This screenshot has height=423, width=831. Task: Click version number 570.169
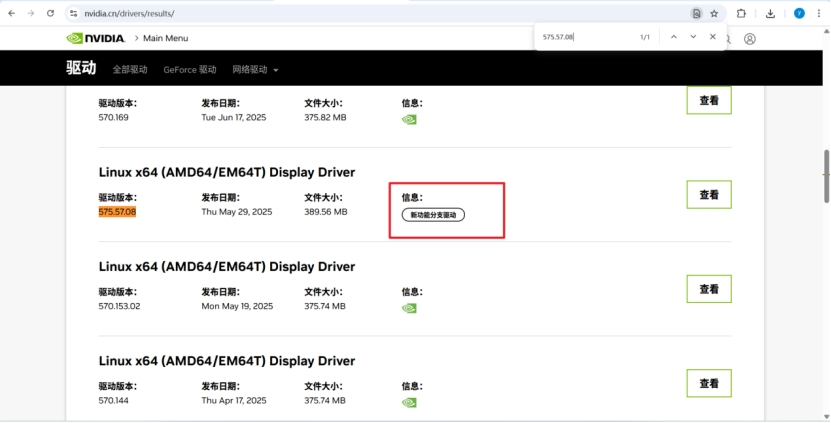113,118
